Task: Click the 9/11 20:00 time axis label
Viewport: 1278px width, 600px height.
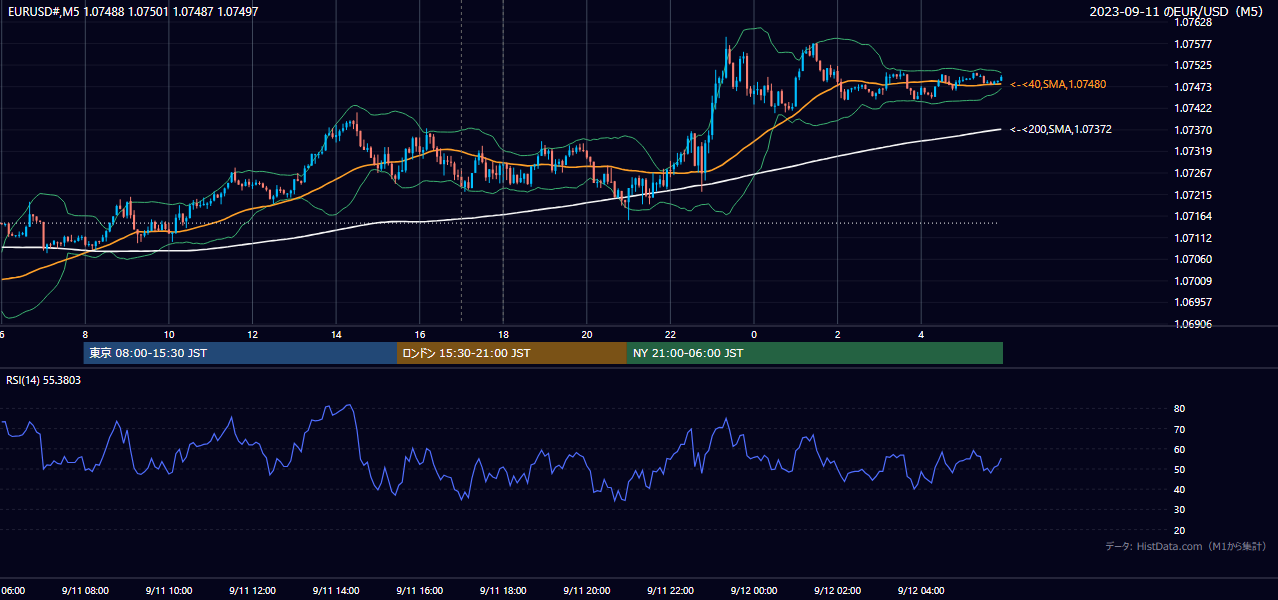Action: 586,591
